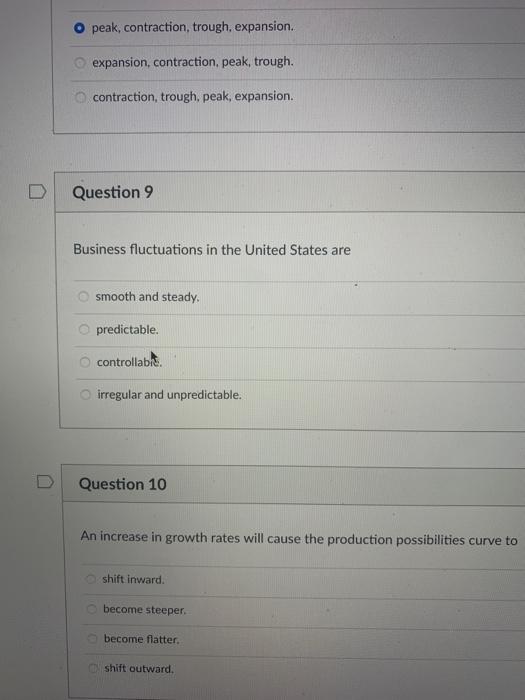
Task: Flag Question 9 with the bookmark icon
Action: pyautogui.click(x=38, y=192)
